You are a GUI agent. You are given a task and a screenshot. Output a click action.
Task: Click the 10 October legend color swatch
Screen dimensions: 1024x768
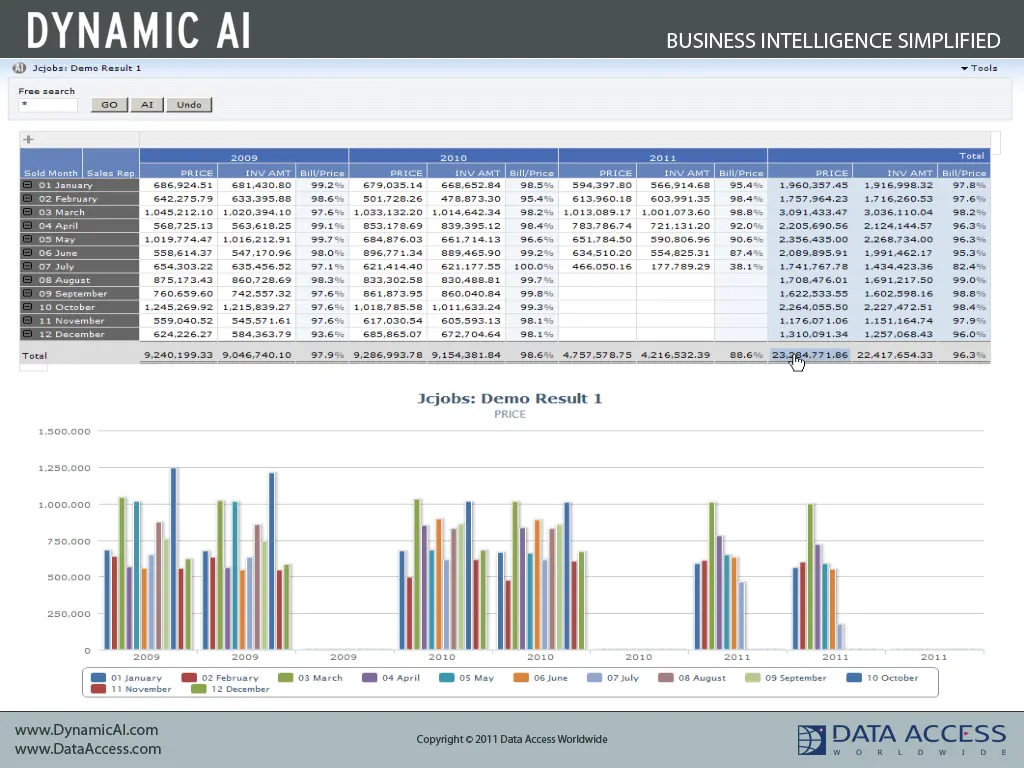[x=854, y=678]
